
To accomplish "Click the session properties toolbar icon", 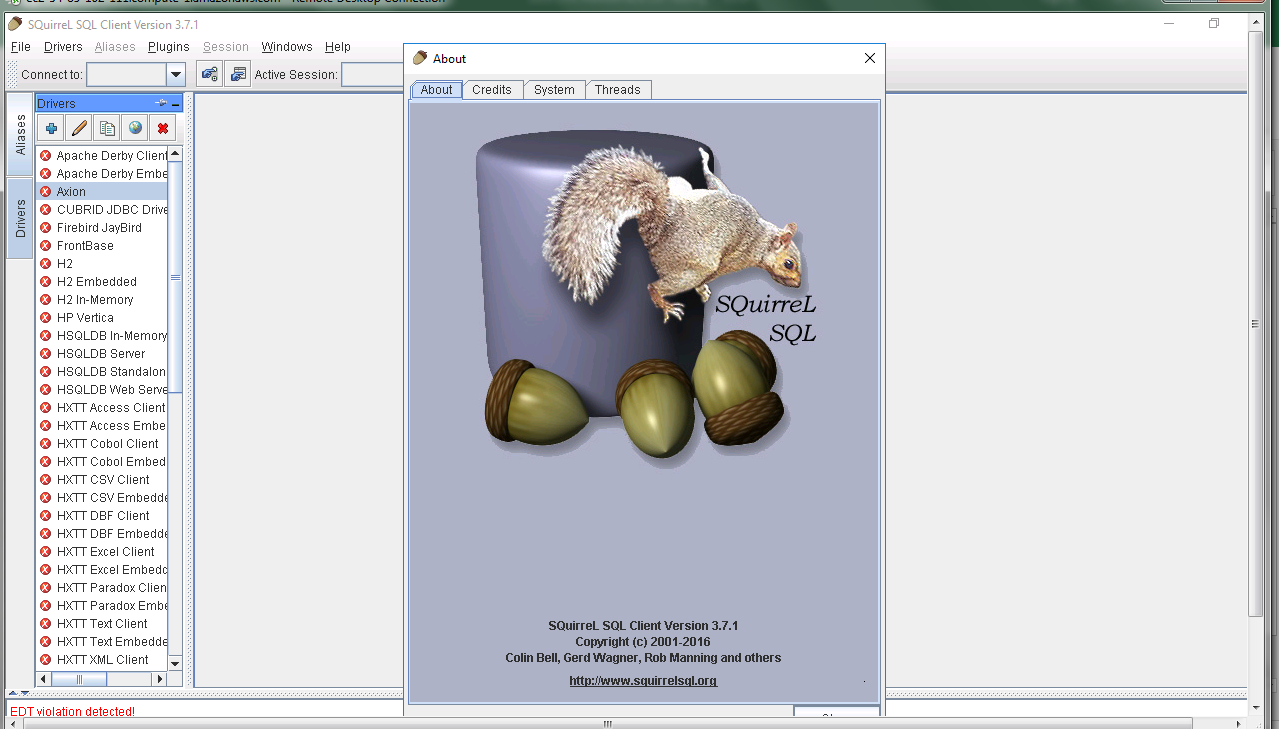I will pyautogui.click(x=209, y=74).
